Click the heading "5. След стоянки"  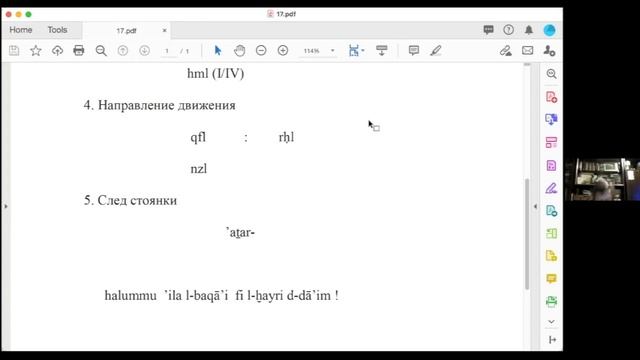pos(130,200)
